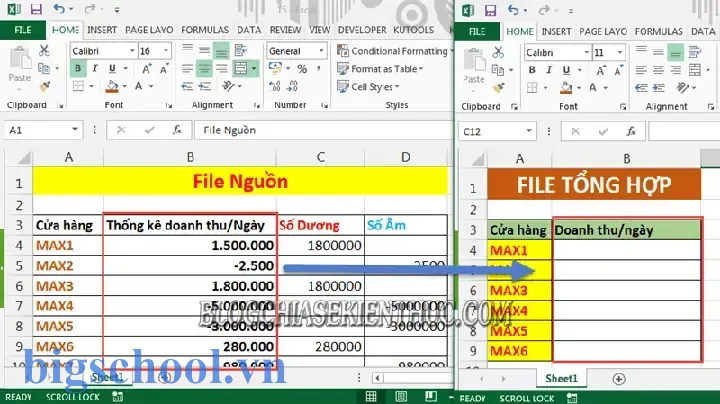The image size is (720, 404).
Task: Toggle Center align in left window
Action: coord(204,69)
